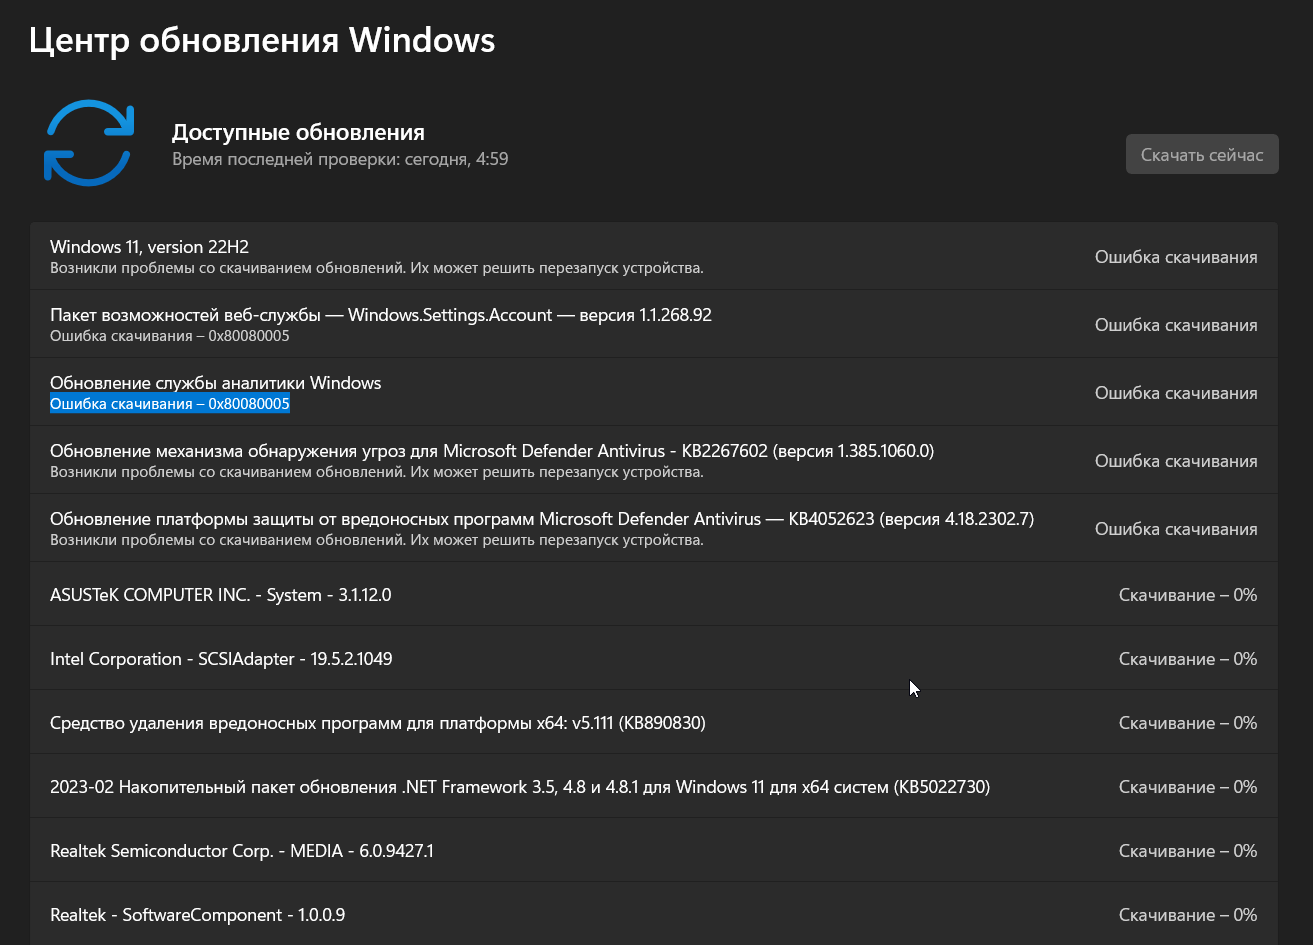Viewport: 1313px width, 945px height.
Task: Click 'Скачивание – 0%' in the ASUSTeK row
Action: [x=1188, y=595]
